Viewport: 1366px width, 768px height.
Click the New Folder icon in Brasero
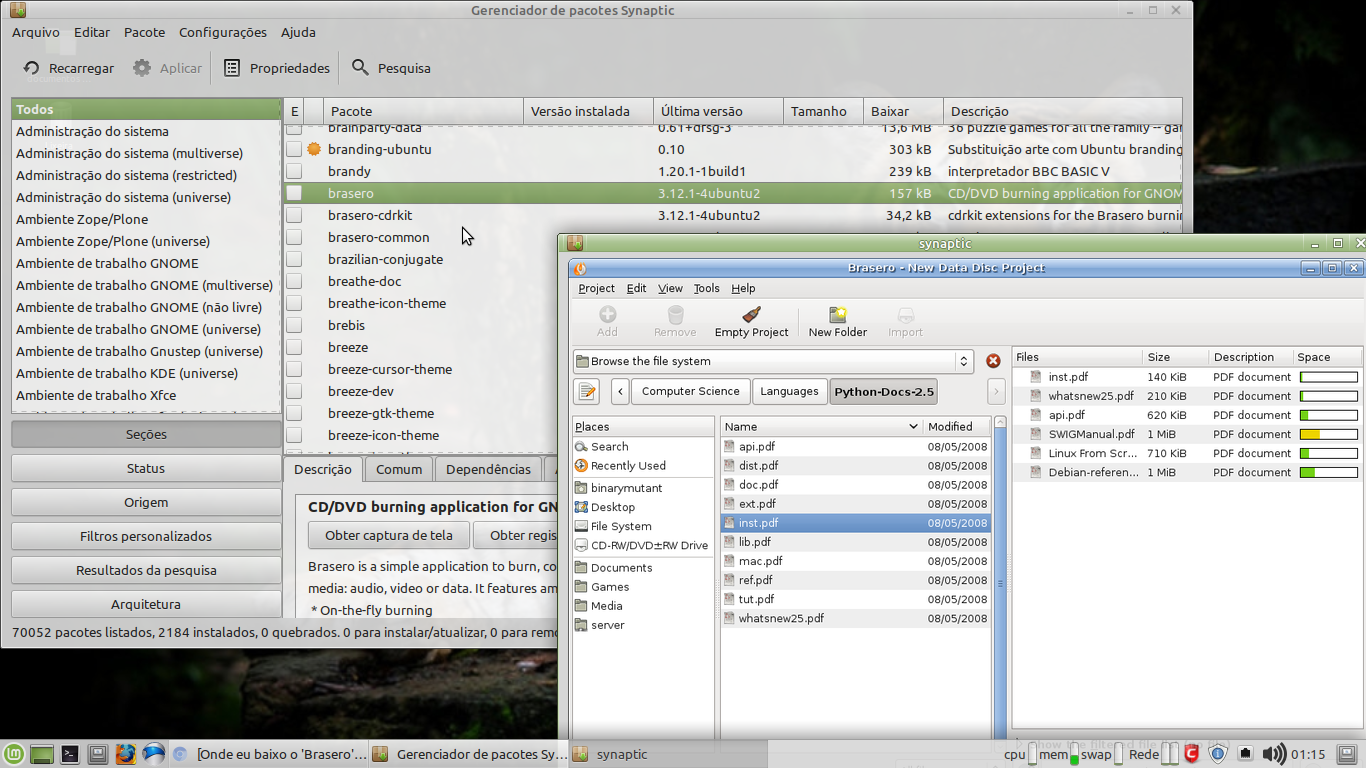click(838, 315)
